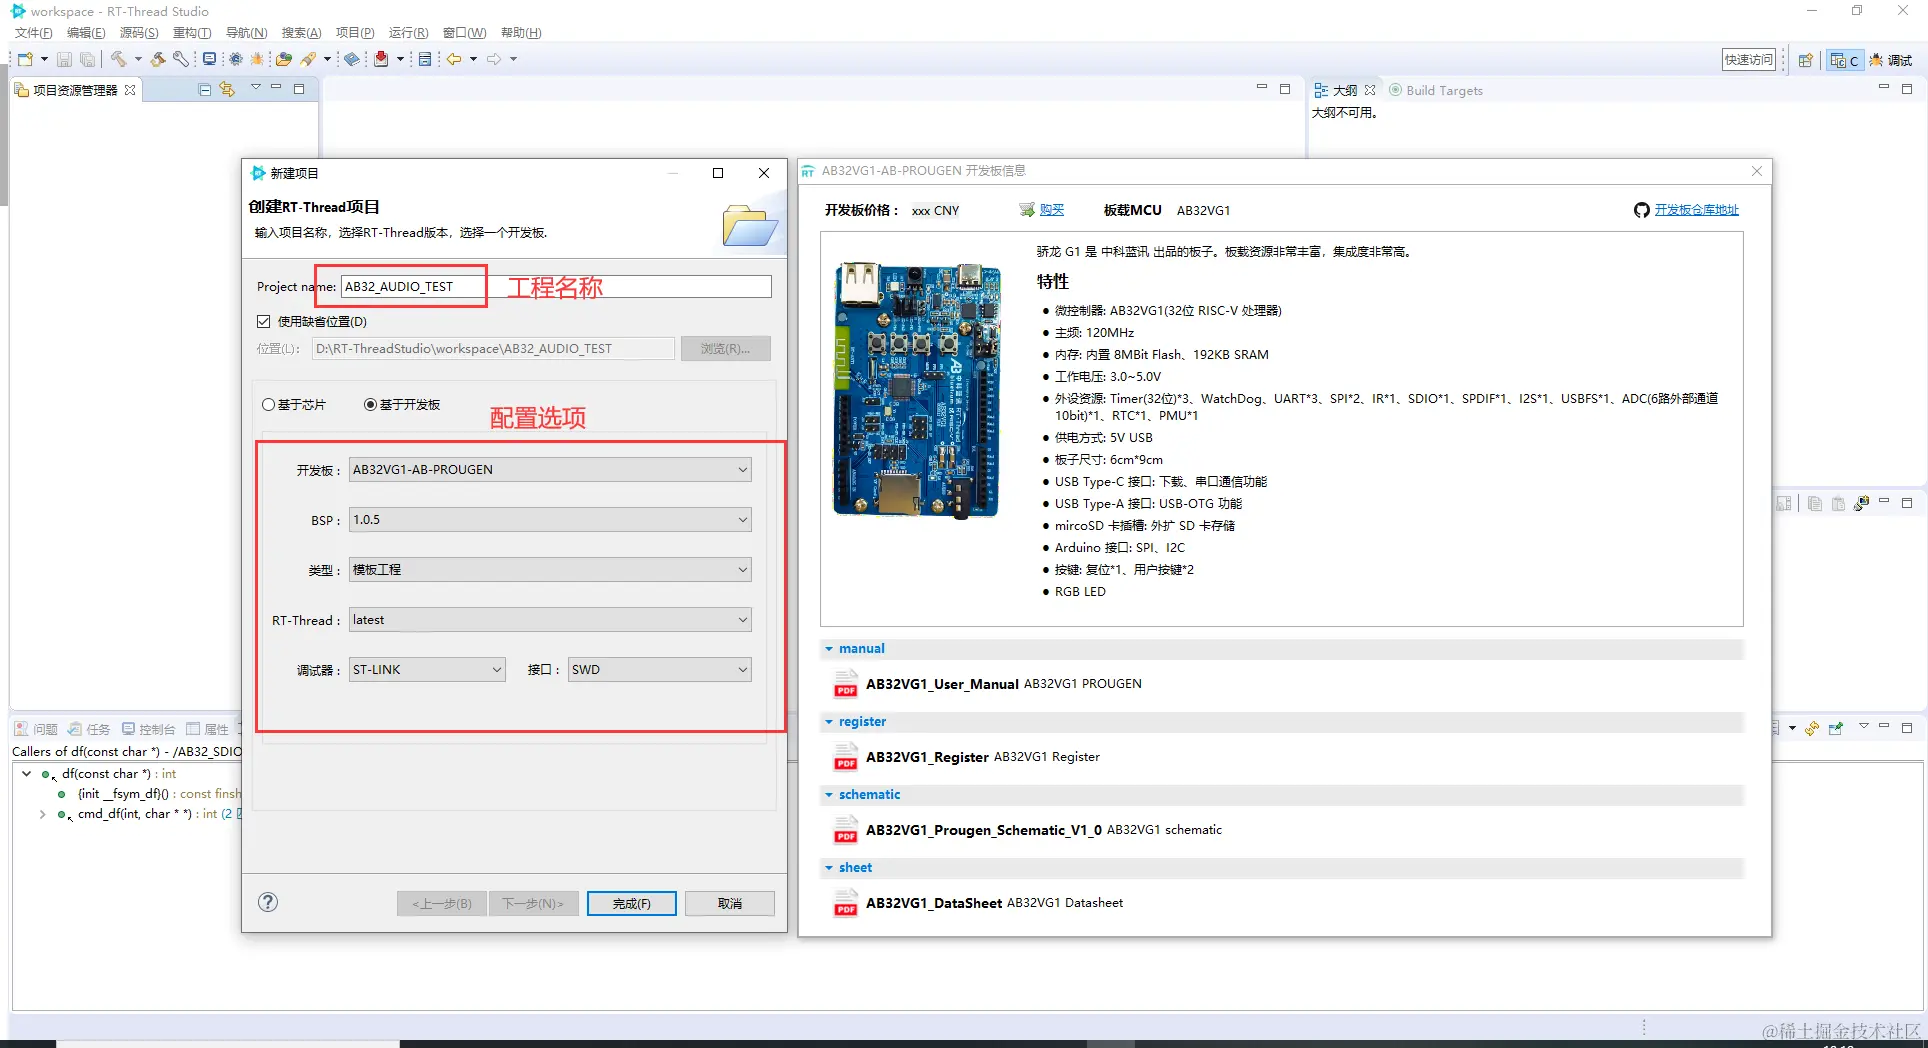Screen dimensions: 1928x1048
Task: Open the 源码(S) menu
Action: click(139, 33)
